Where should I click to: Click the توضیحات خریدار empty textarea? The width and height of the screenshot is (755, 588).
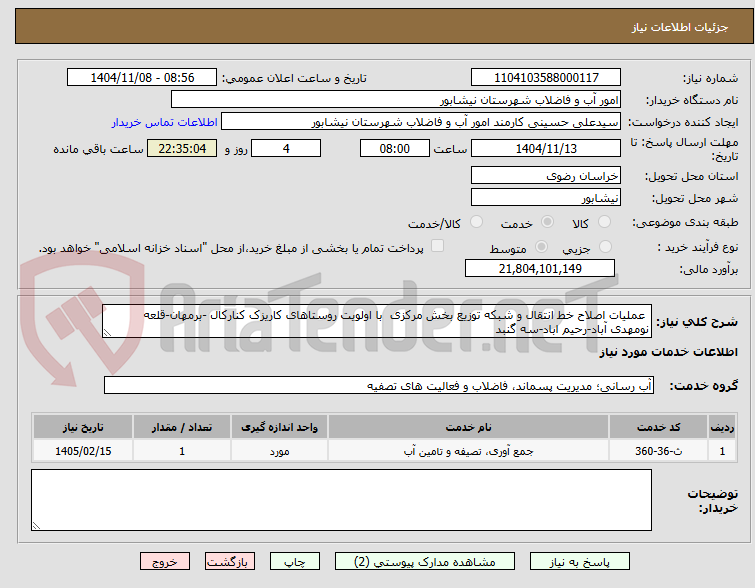(341, 500)
